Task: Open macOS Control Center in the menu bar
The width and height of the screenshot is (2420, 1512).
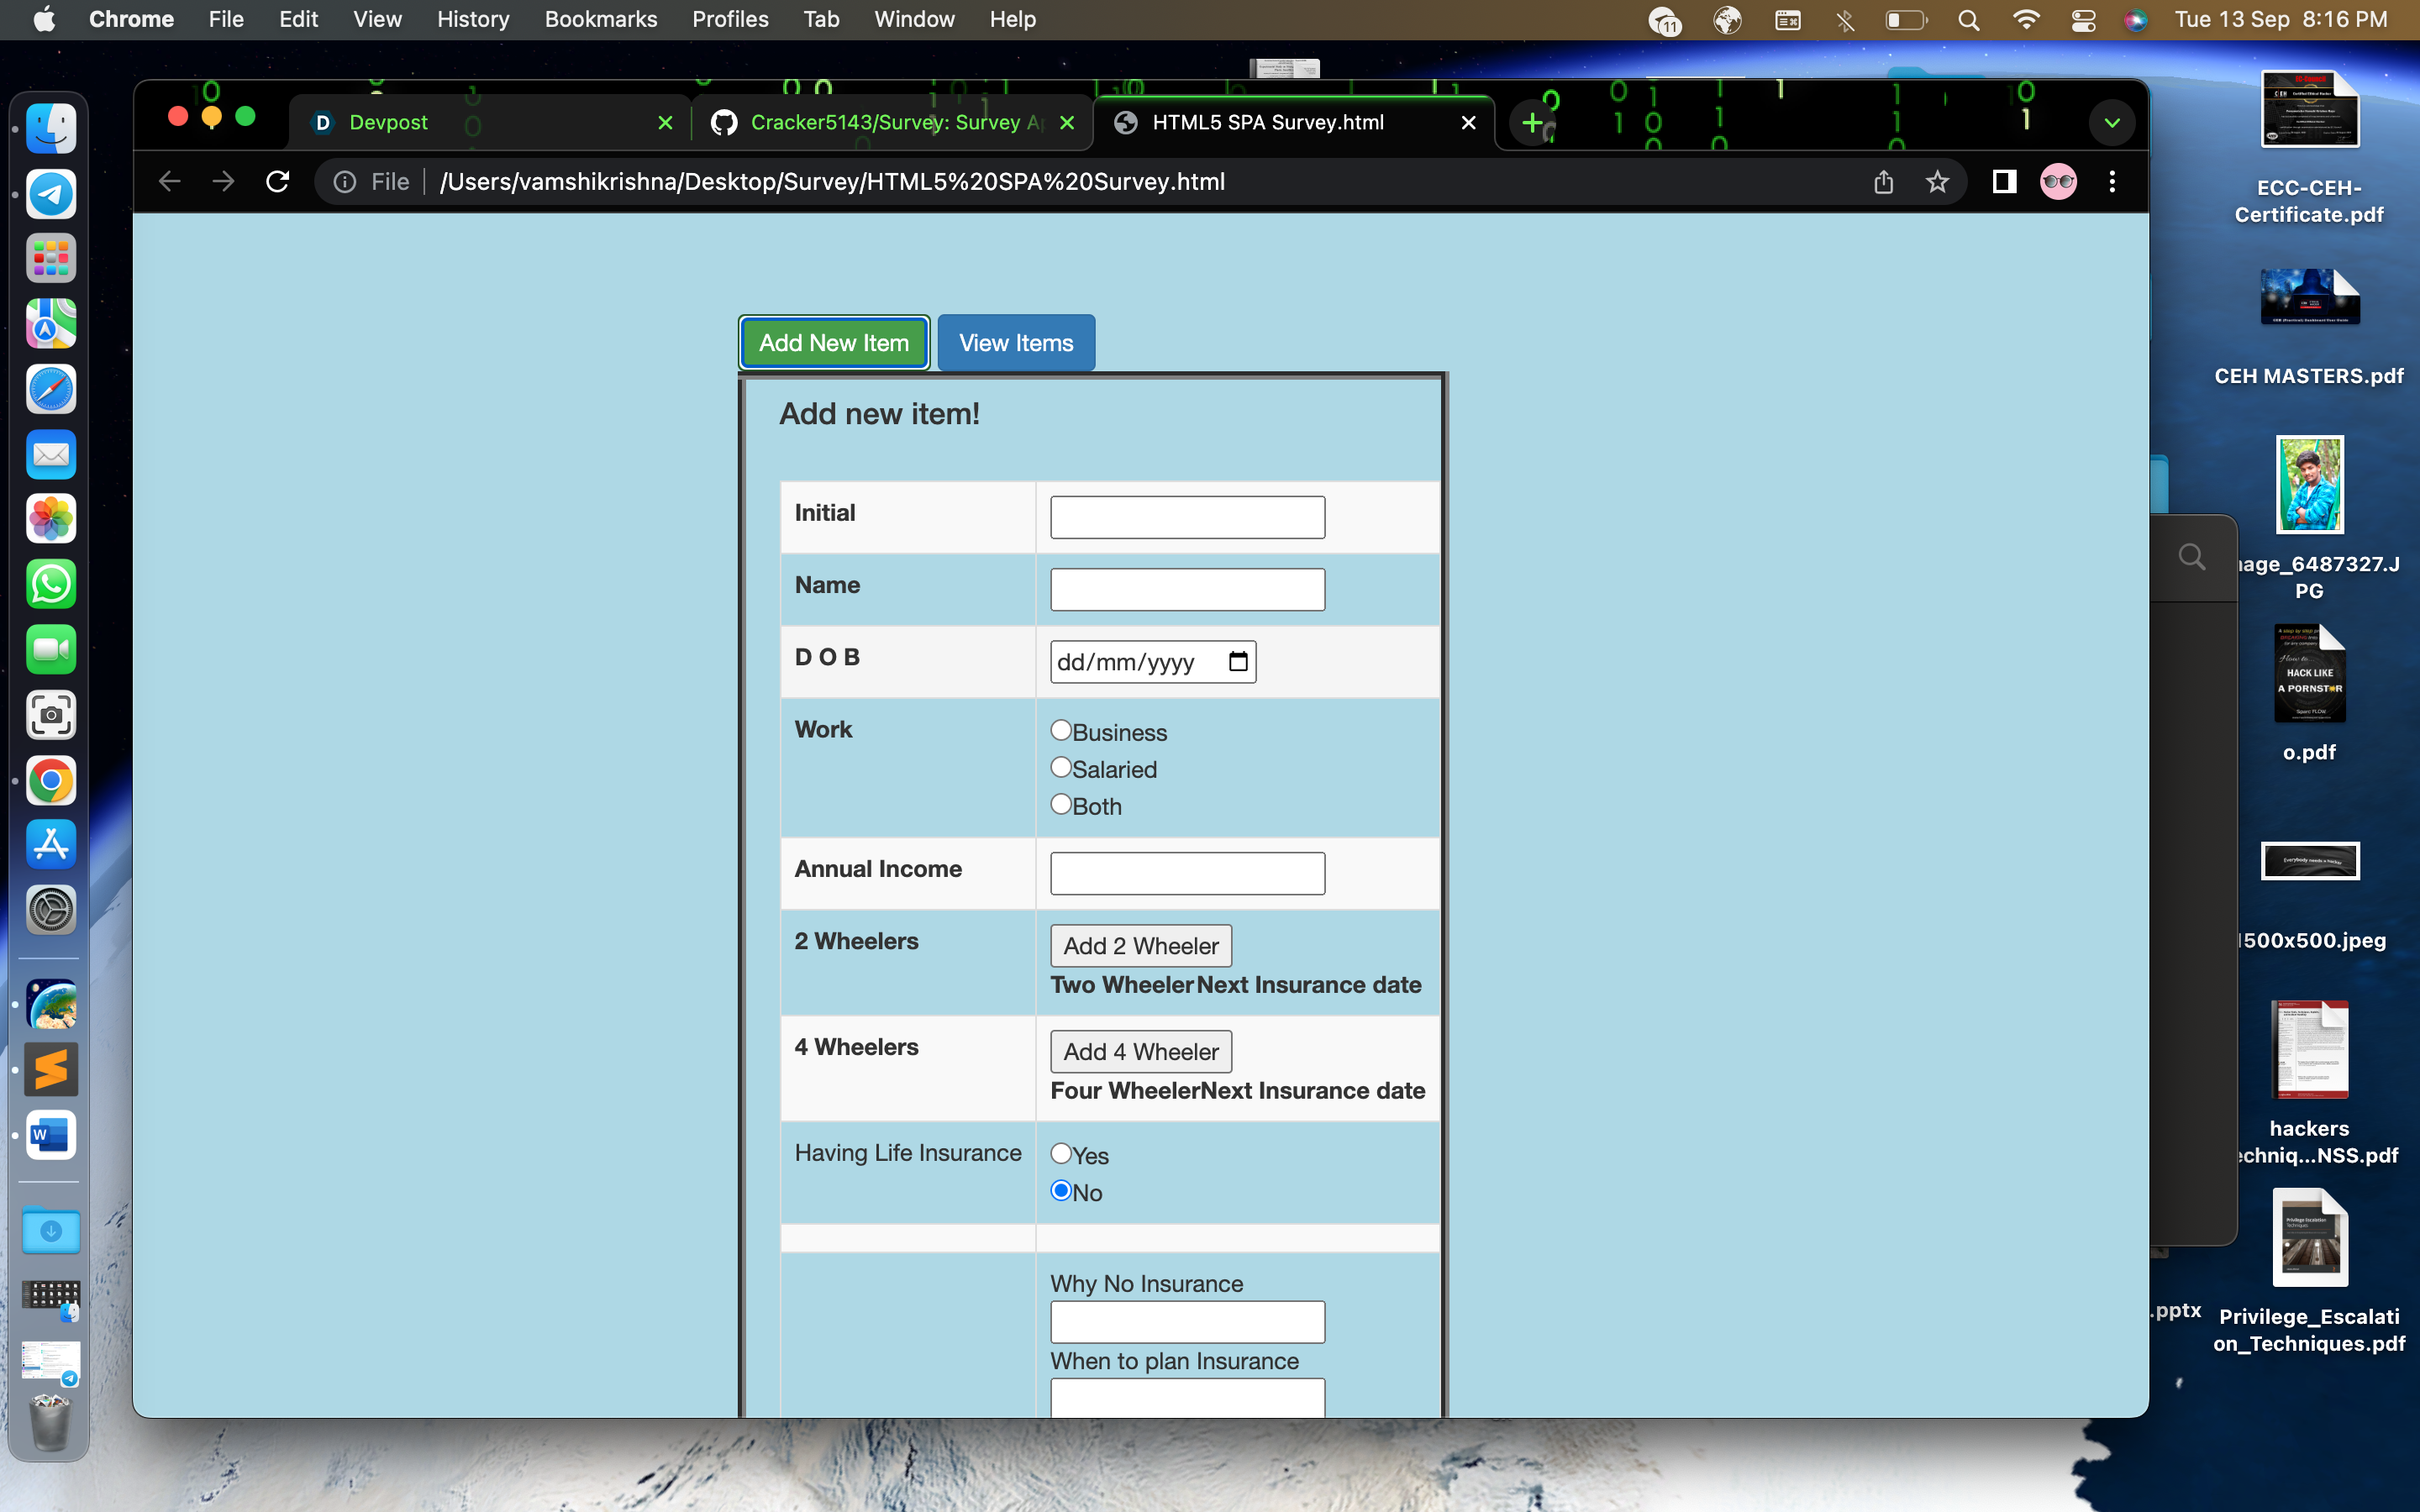Action: (x=2083, y=19)
